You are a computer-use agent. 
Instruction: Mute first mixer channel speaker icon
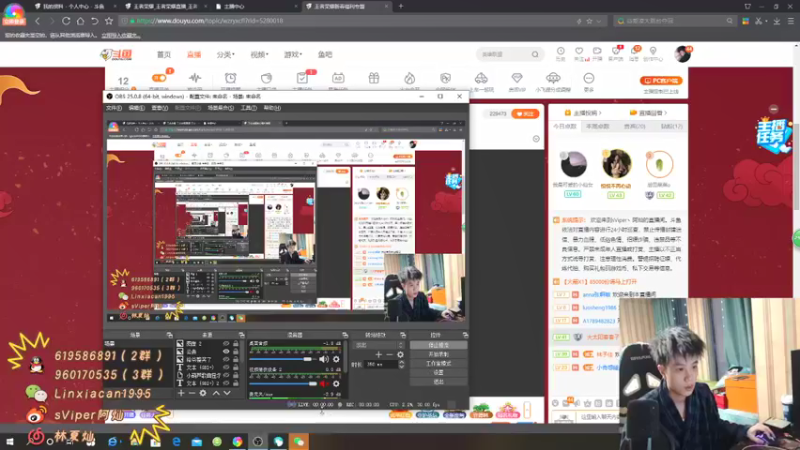(x=323, y=359)
